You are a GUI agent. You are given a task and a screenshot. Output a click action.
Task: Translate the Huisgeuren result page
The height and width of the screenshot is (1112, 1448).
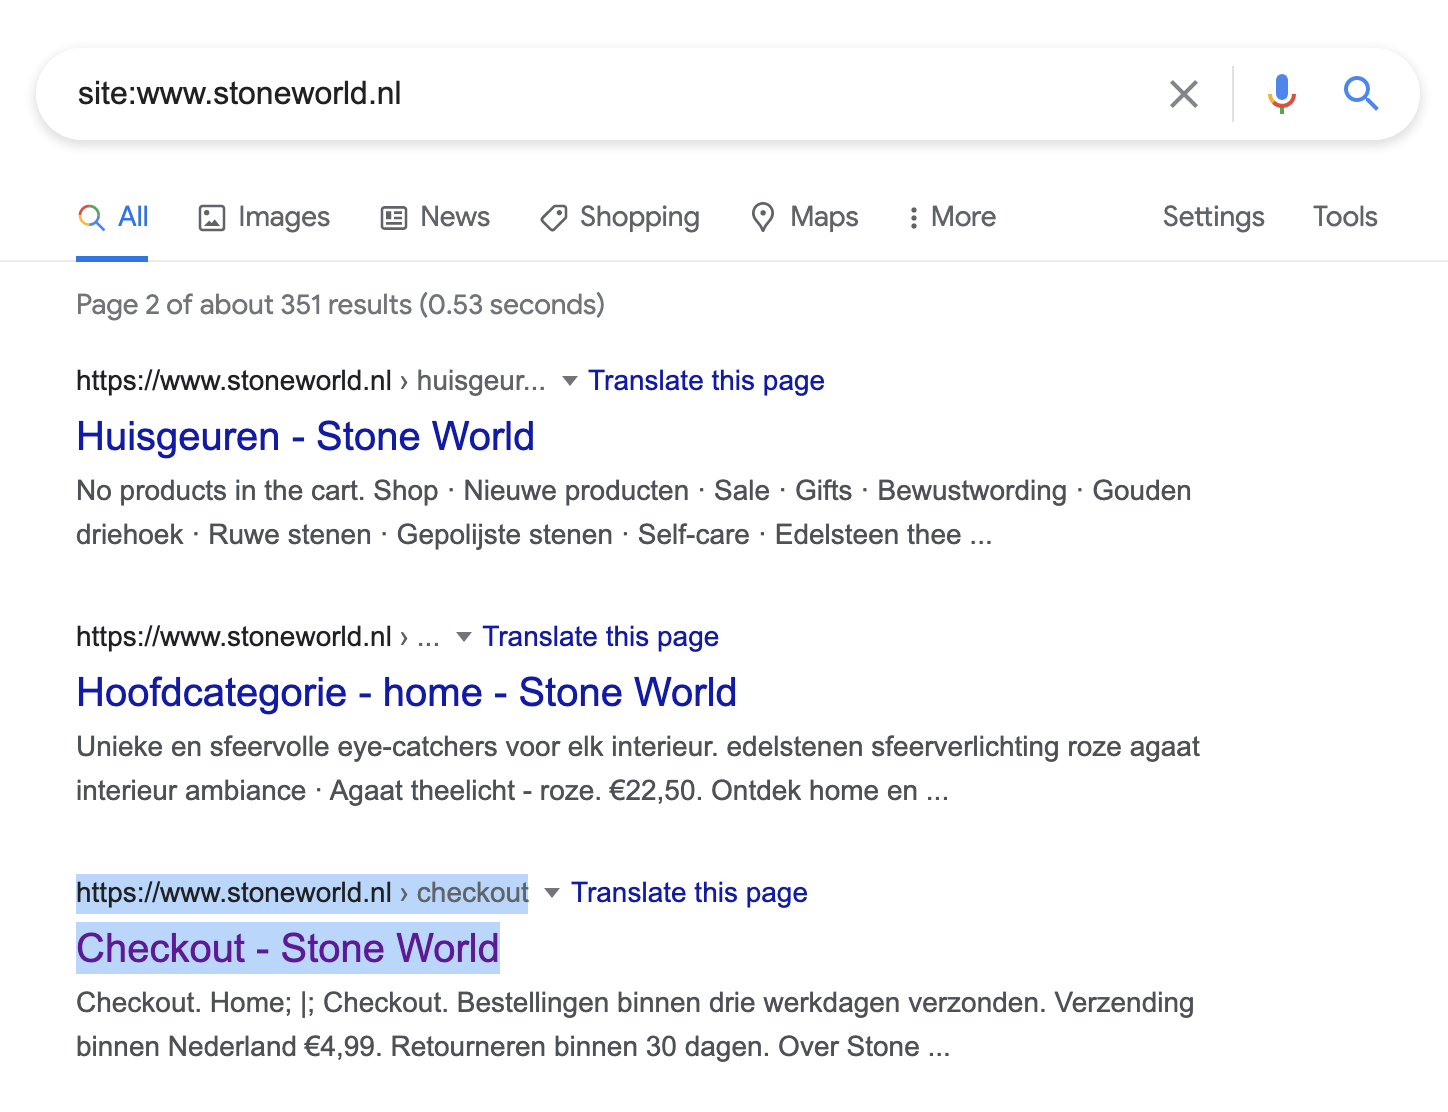[x=706, y=381]
